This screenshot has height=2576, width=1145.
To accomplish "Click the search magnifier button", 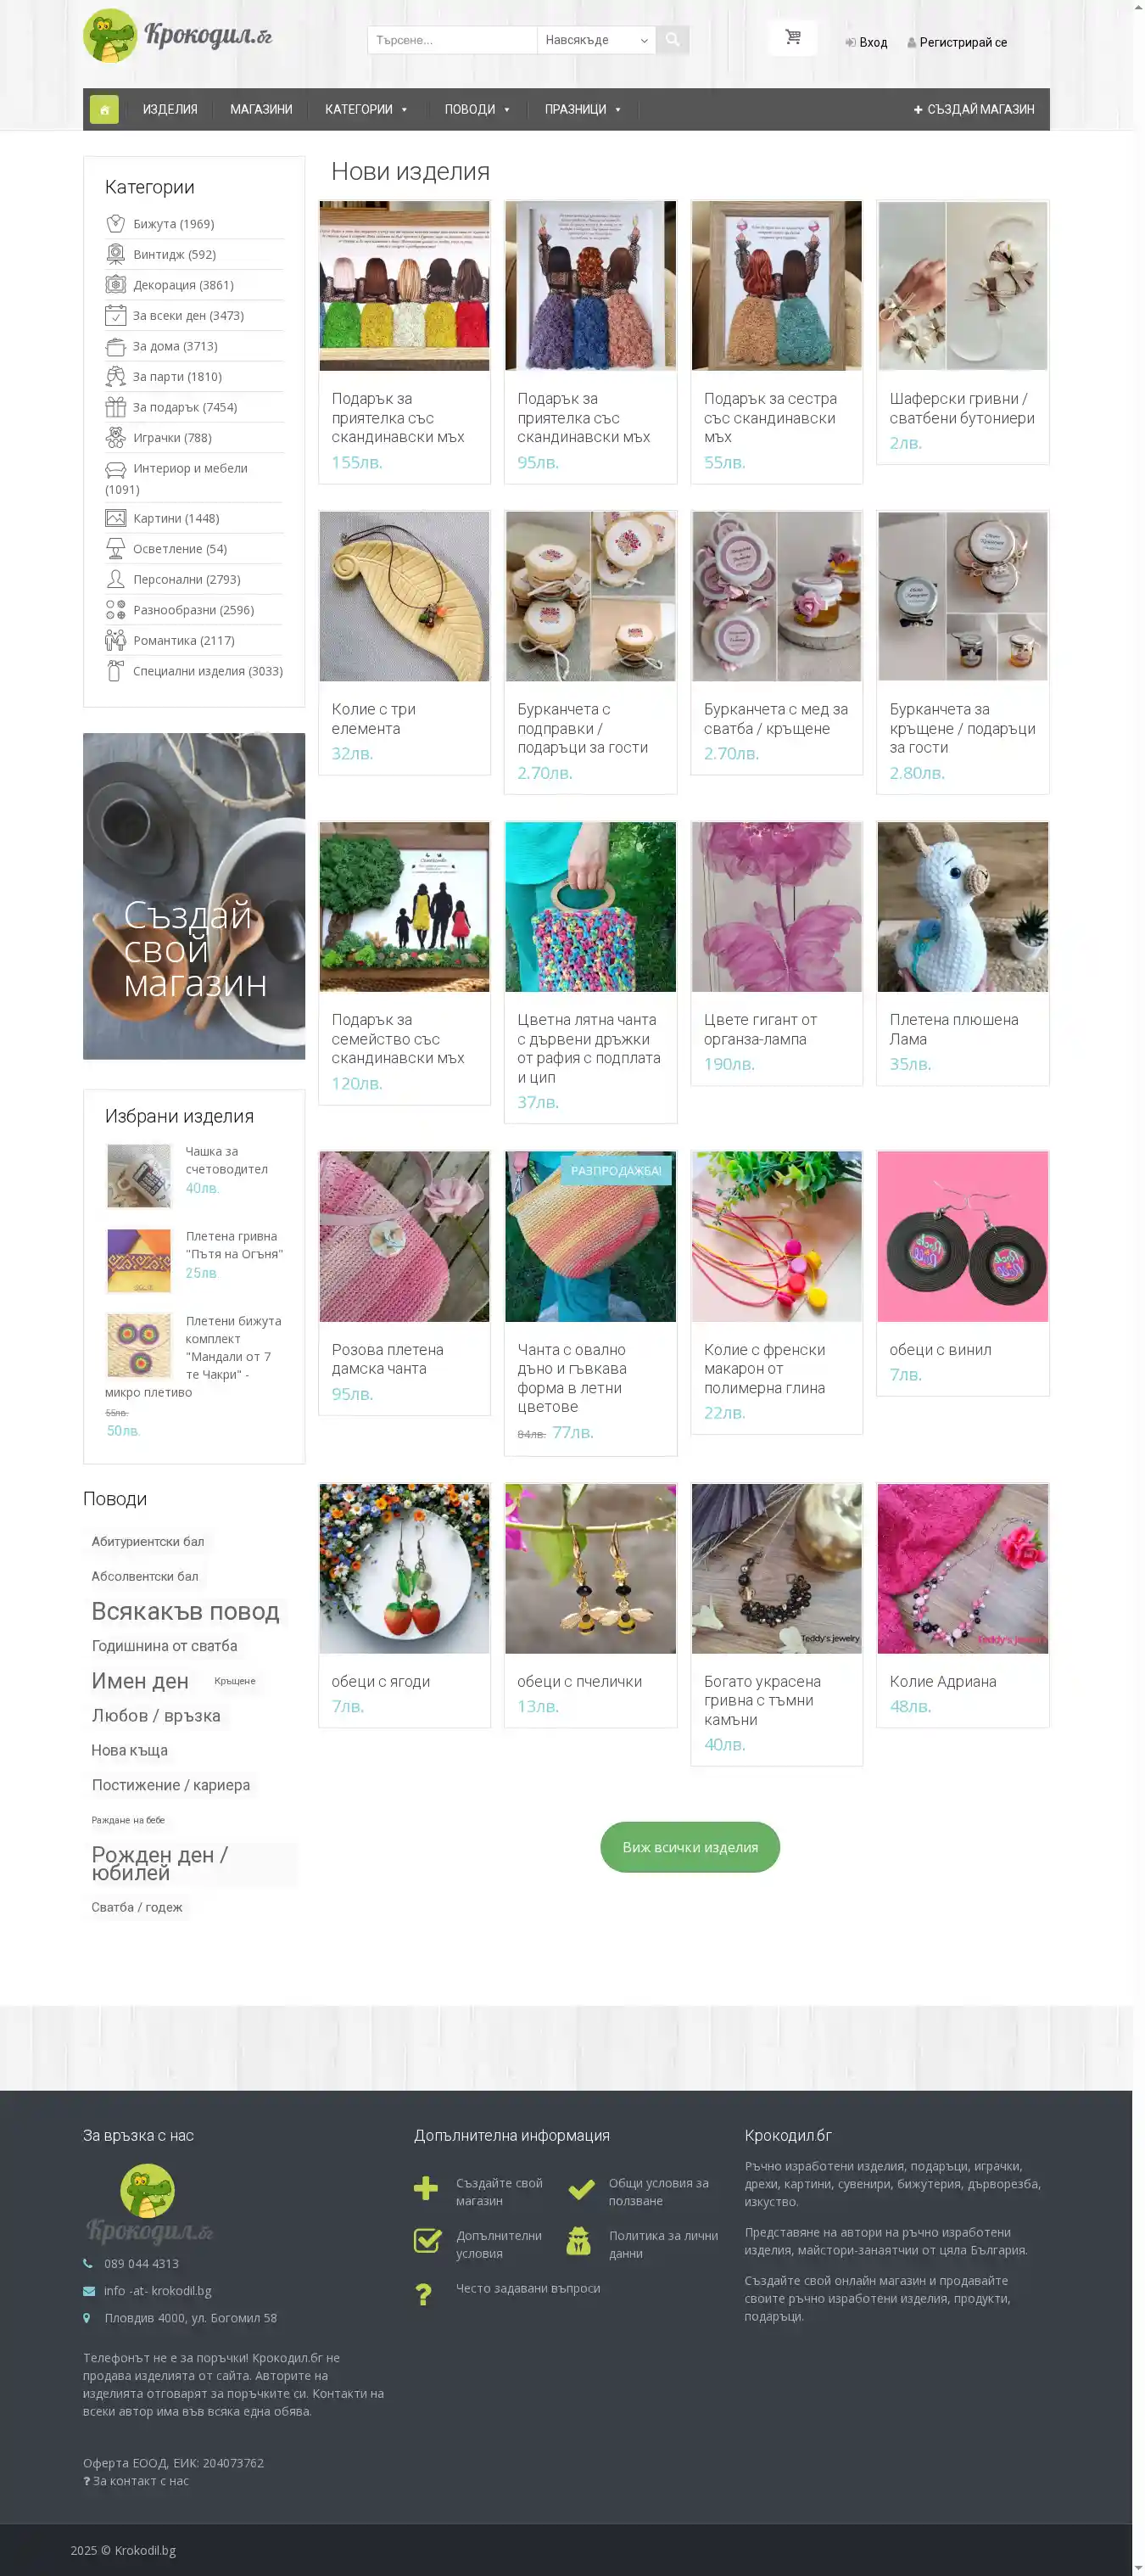I will (x=672, y=40).
